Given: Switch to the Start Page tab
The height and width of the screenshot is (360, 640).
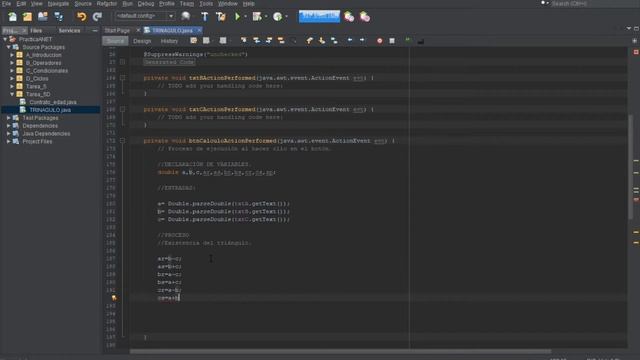Looking at the screenshot, I should (117, 31).
